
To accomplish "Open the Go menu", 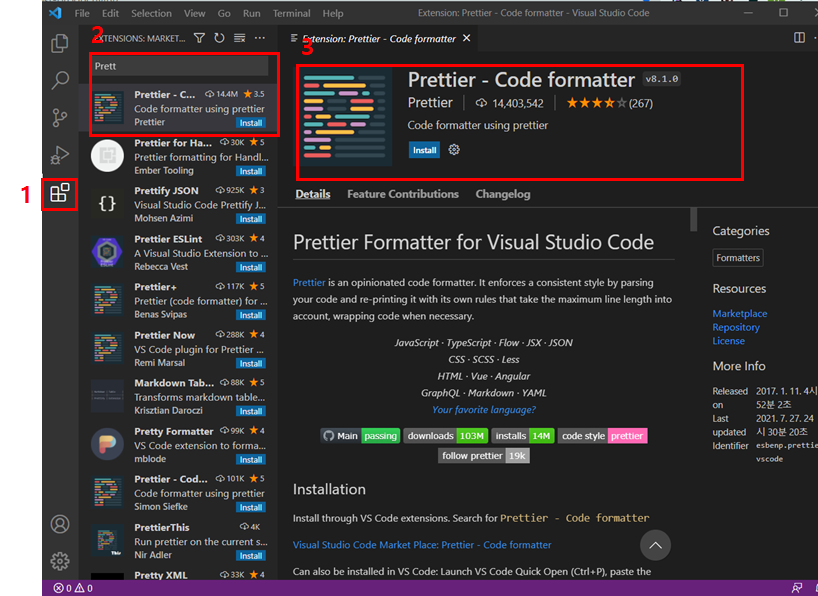I will click(224, 14).
